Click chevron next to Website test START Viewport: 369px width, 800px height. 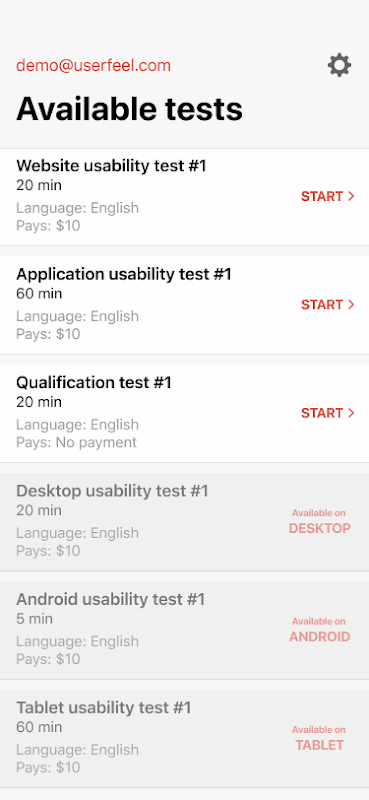coord(351,196)
